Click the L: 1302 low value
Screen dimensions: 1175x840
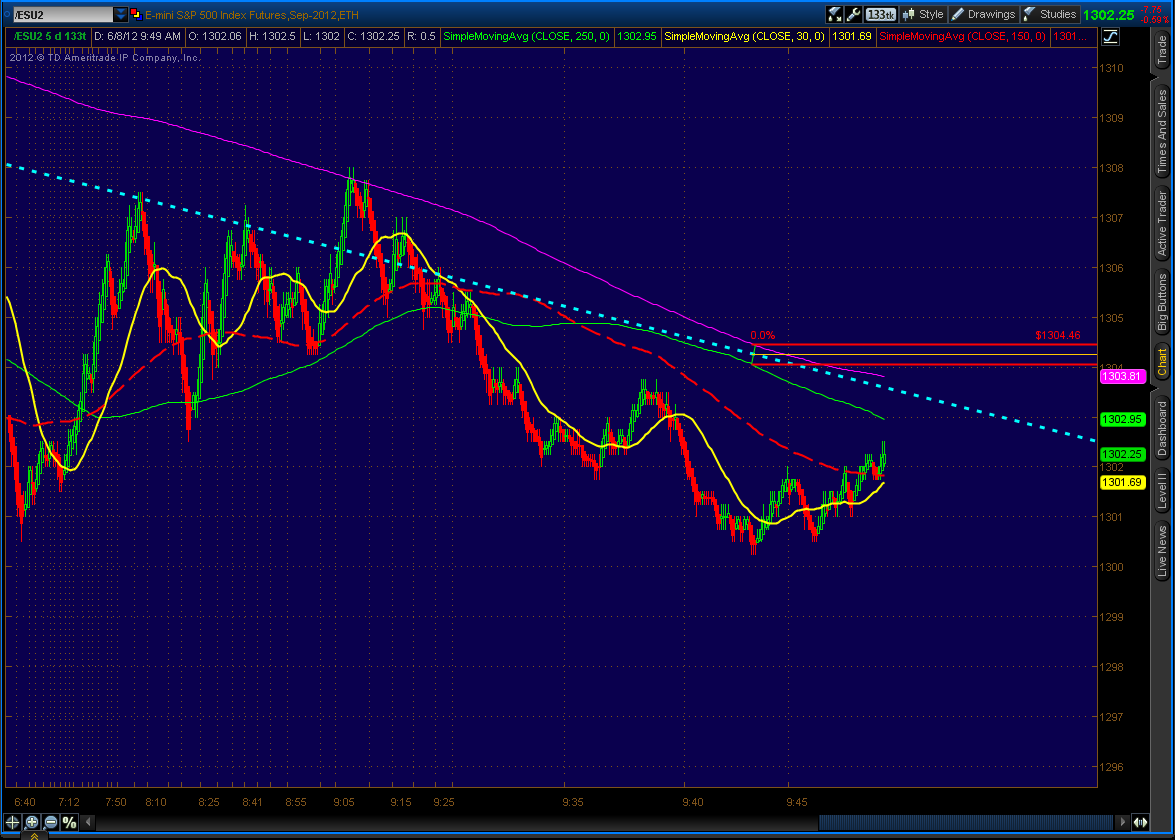(321, 36)
